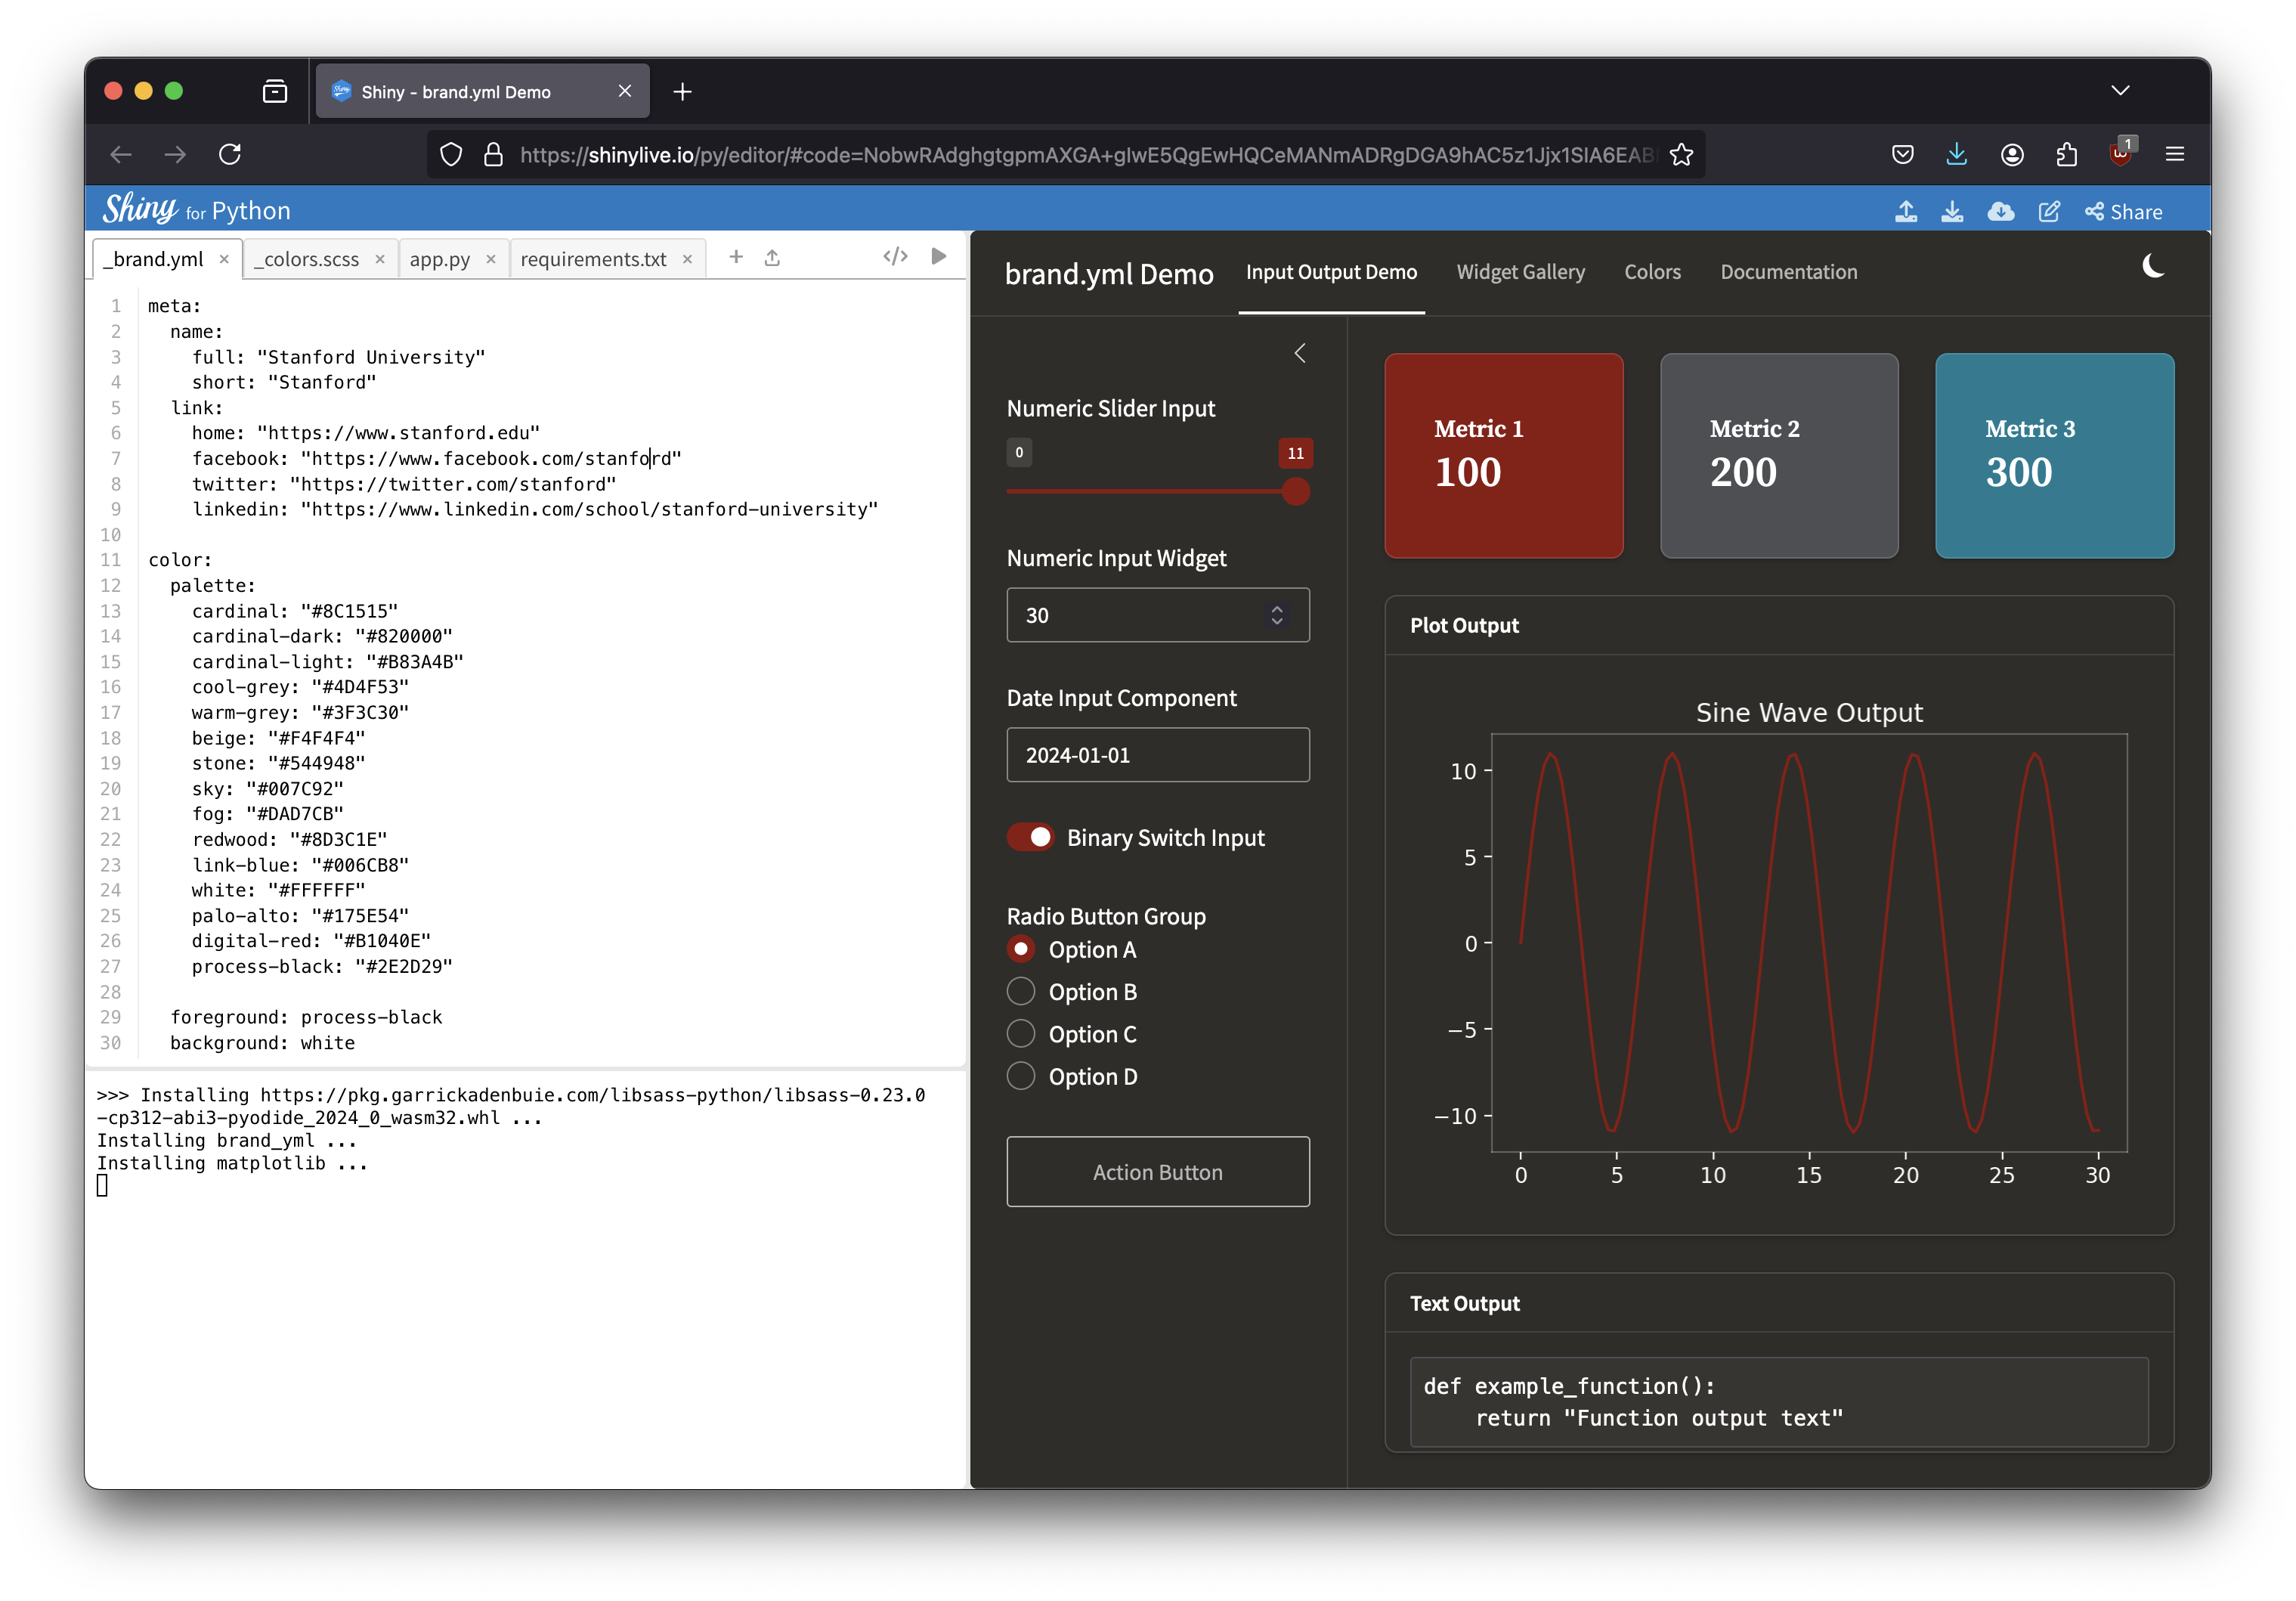Close the app.py file tab
This screenshot has height=1601, width=2296.
coord(491,259)
